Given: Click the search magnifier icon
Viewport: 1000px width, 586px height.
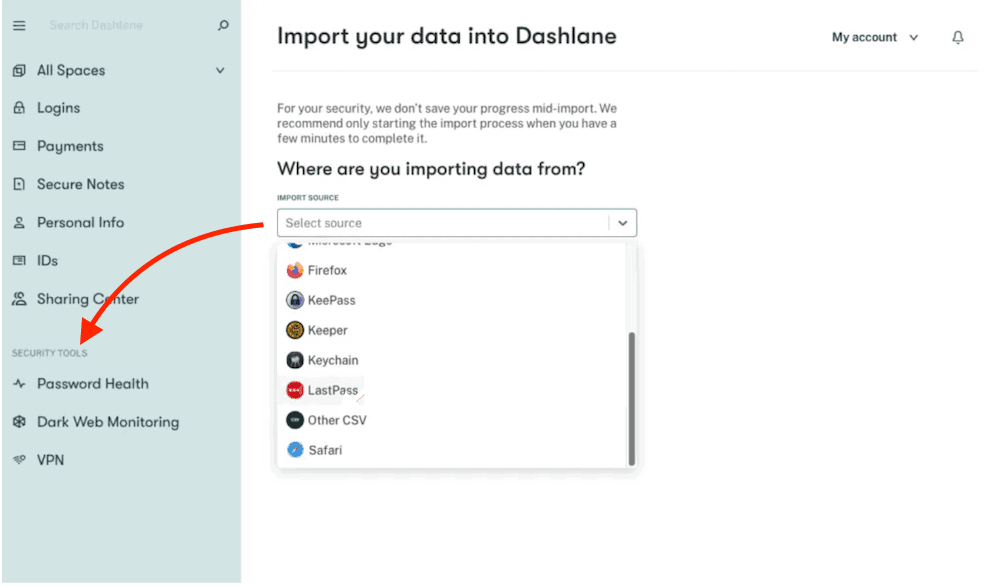Looking at the screenshot, I should point(223,26).
